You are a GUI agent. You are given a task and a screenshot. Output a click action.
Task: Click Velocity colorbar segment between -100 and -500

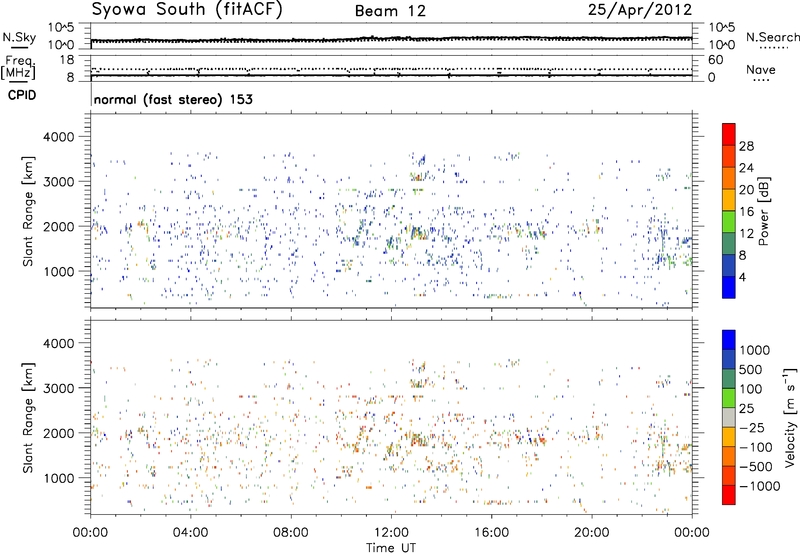coord(729,456)
